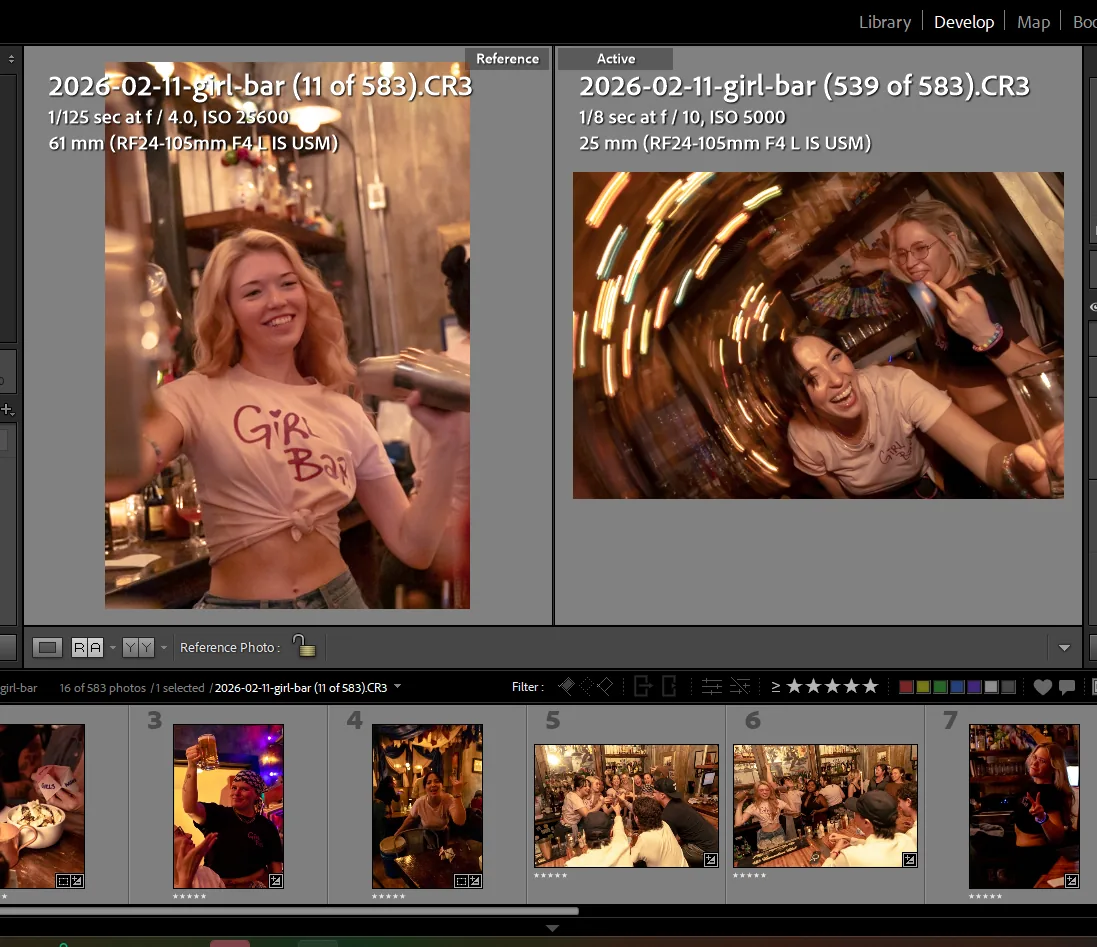1097x947 pixels.
Task: Open the Map module
Action: tap(1033, 21)
